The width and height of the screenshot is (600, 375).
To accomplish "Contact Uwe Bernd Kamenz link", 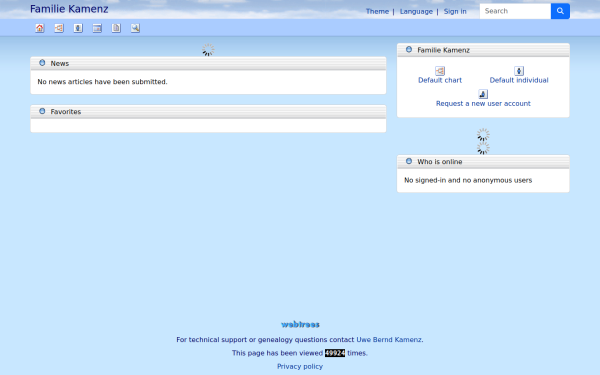I will pyautogui.click(x=389, y=340).
